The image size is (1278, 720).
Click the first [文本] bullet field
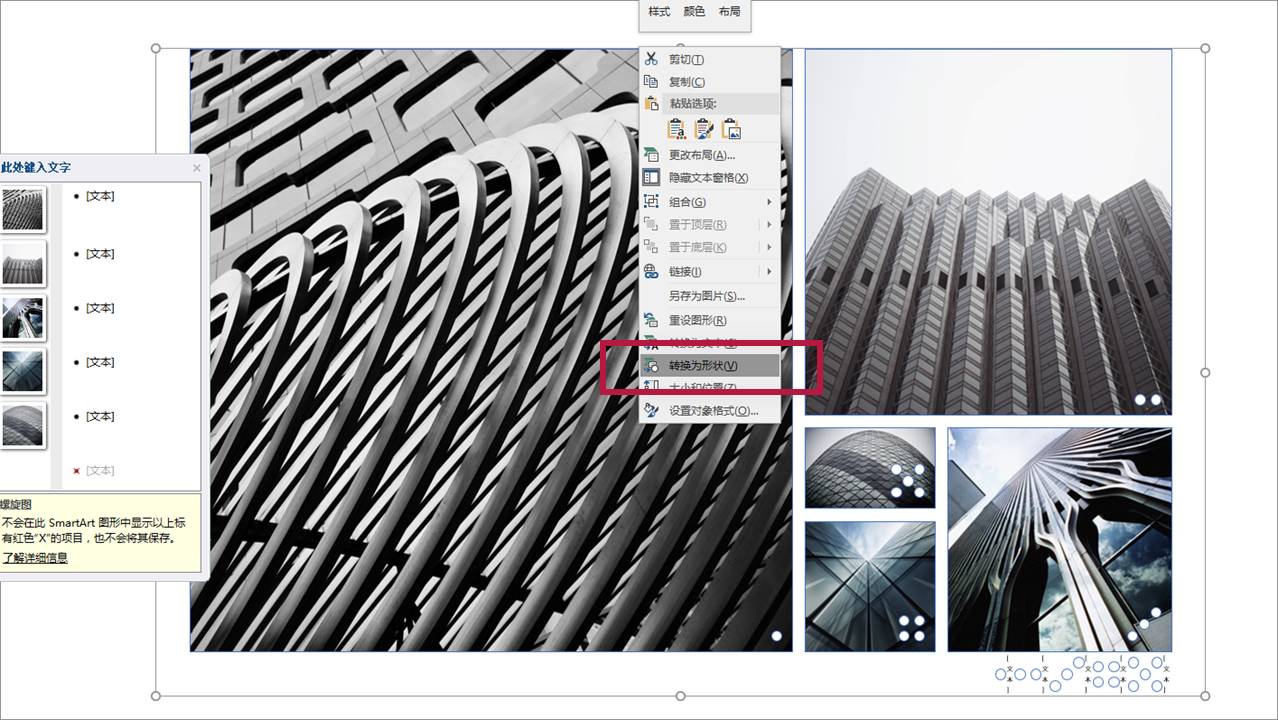click(x=100, y=196)
